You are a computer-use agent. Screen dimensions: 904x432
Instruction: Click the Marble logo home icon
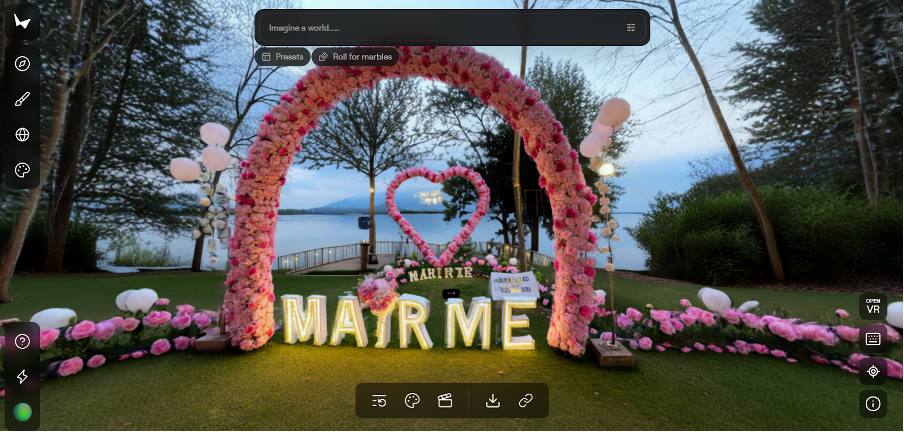22,22
